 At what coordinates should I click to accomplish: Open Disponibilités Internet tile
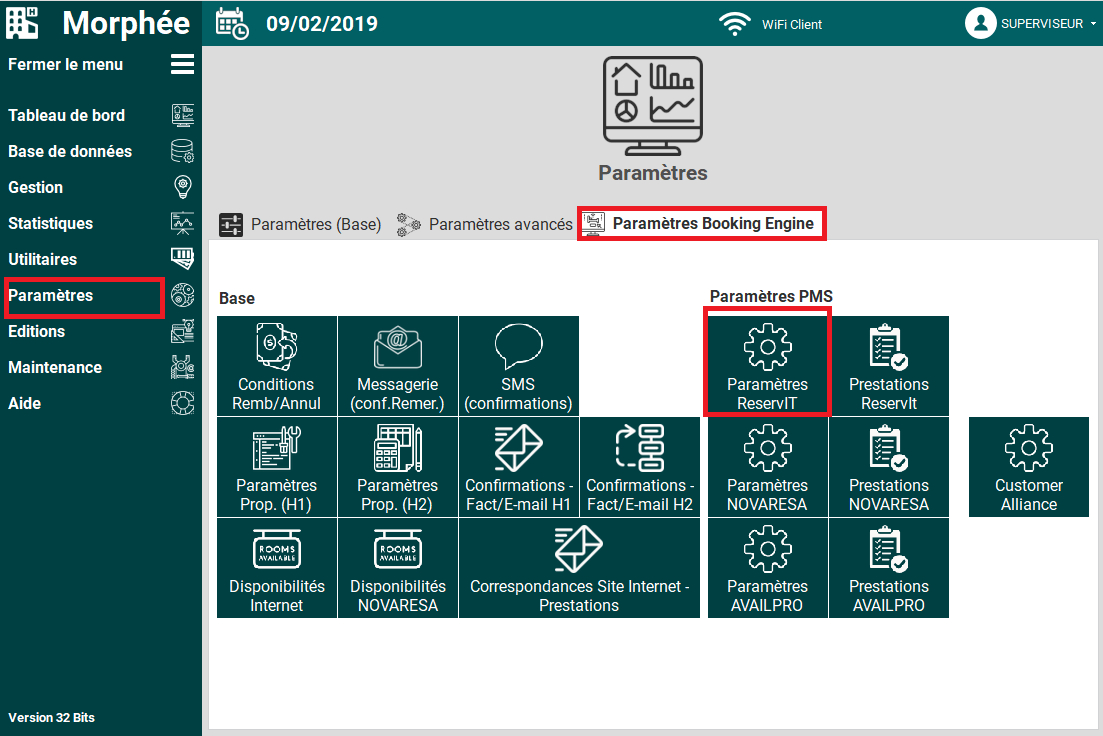277,568
